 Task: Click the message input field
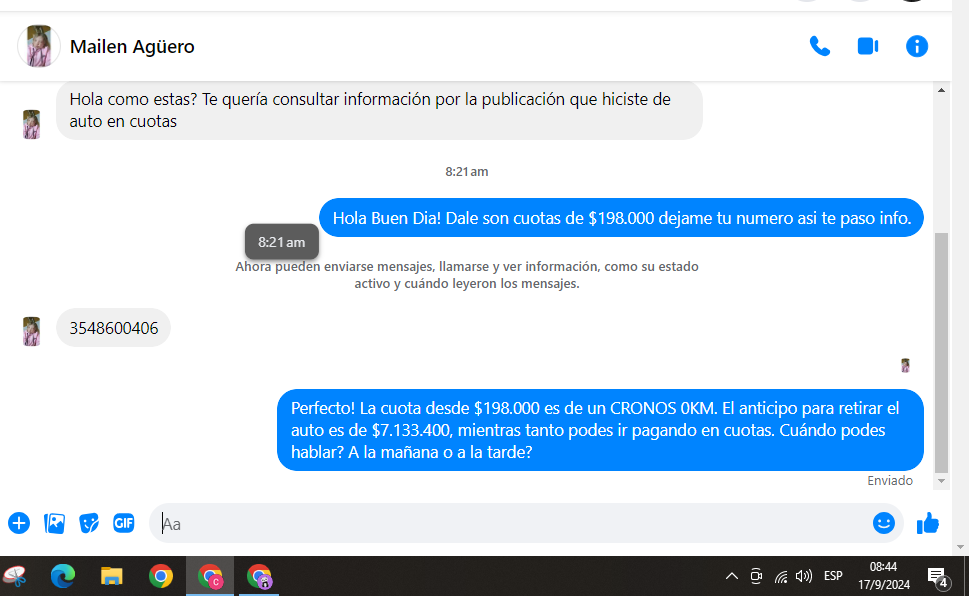coord(500,523)
